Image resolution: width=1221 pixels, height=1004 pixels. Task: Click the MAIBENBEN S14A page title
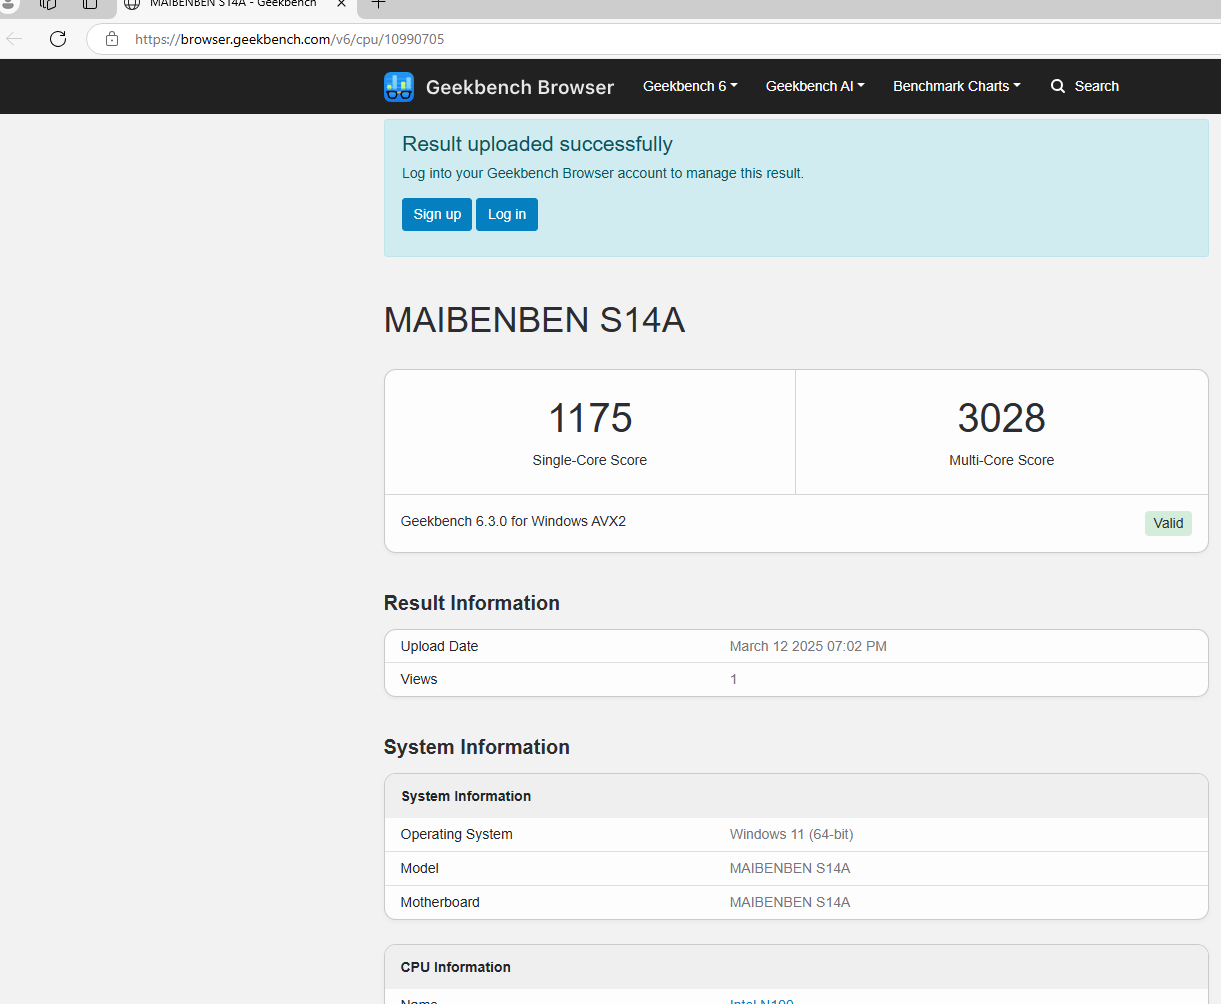[535, 320]
